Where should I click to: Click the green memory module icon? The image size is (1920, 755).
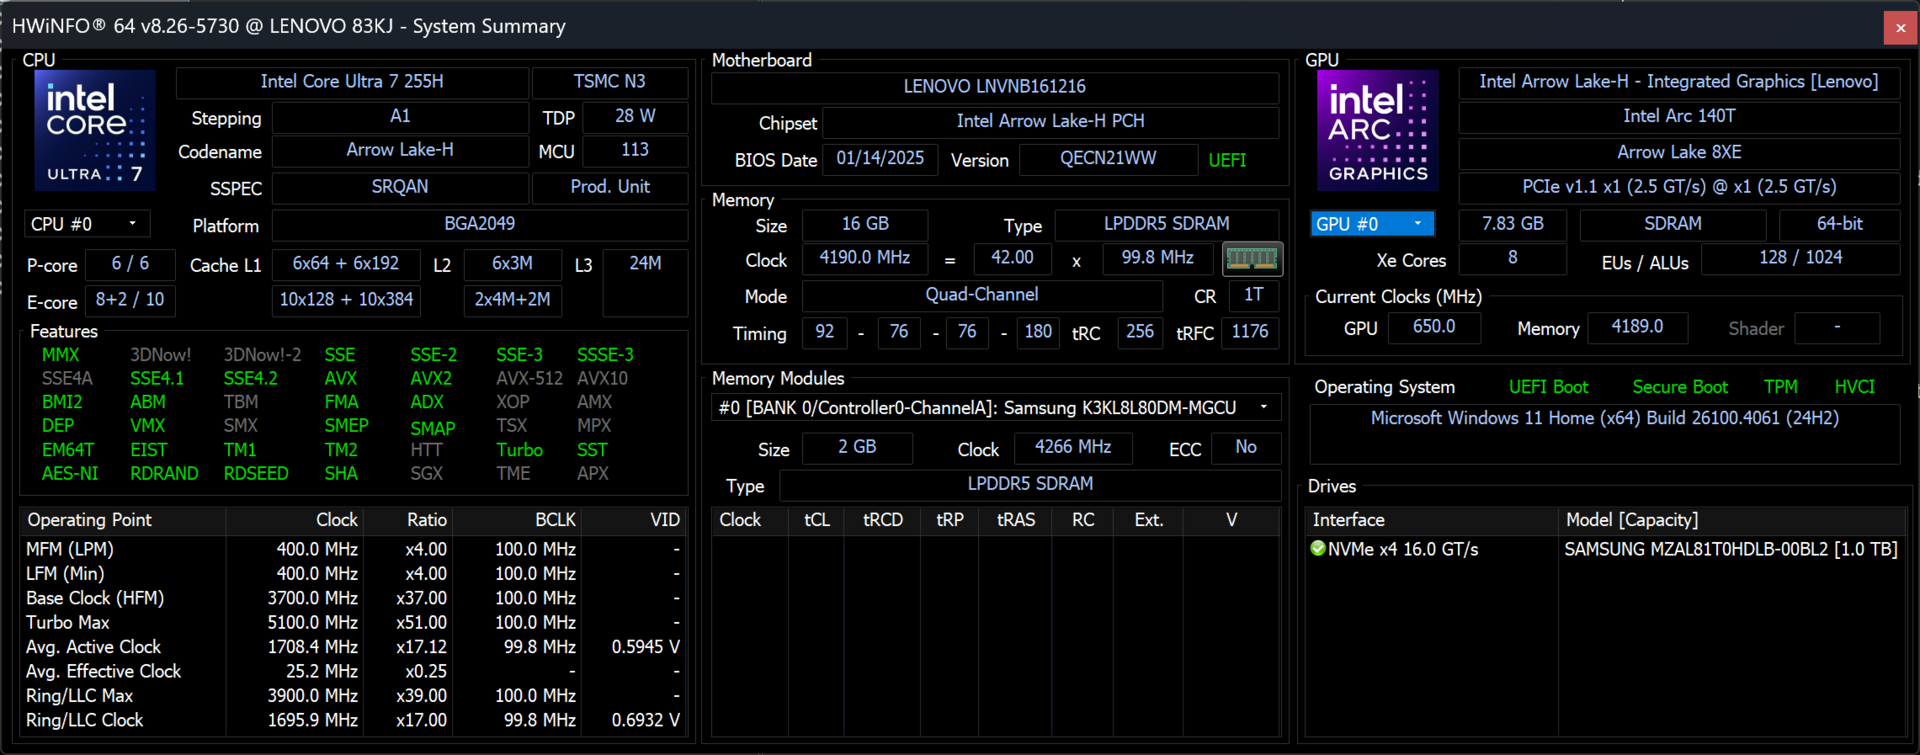point(1252,259)
